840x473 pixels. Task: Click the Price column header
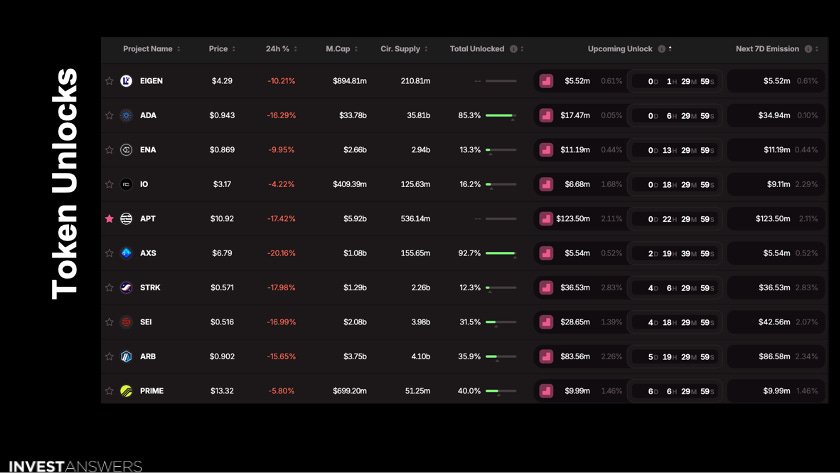coord(218,49)
